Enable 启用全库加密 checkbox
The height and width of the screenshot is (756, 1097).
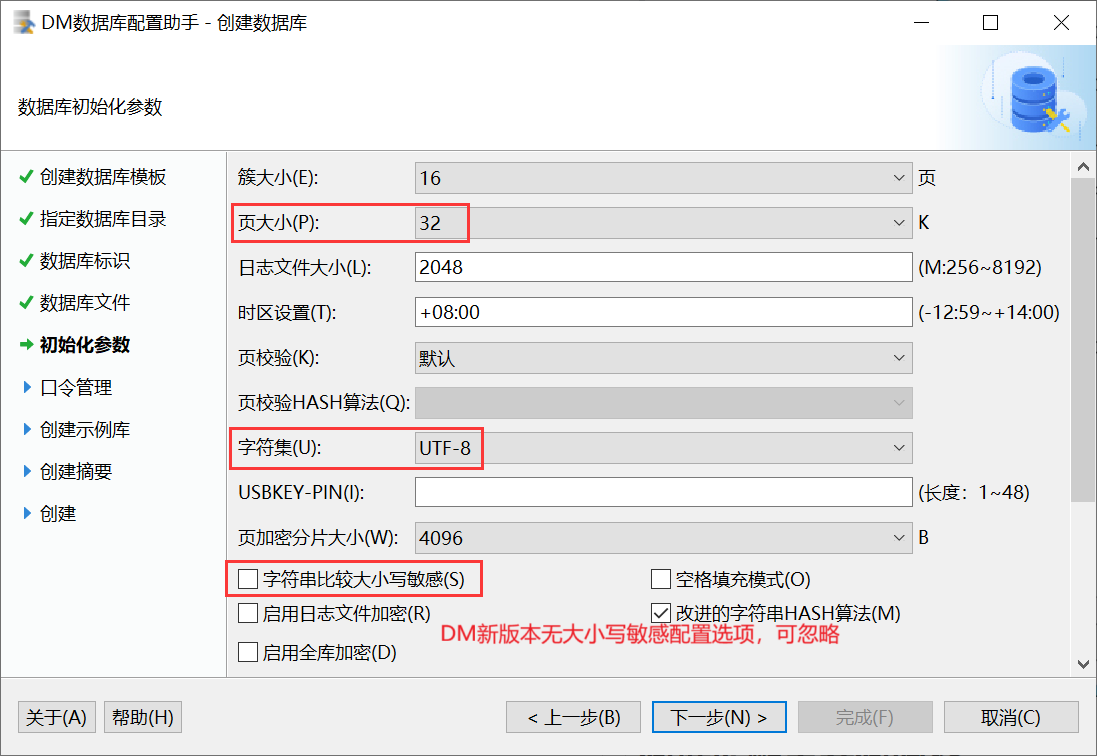(248, 652)
